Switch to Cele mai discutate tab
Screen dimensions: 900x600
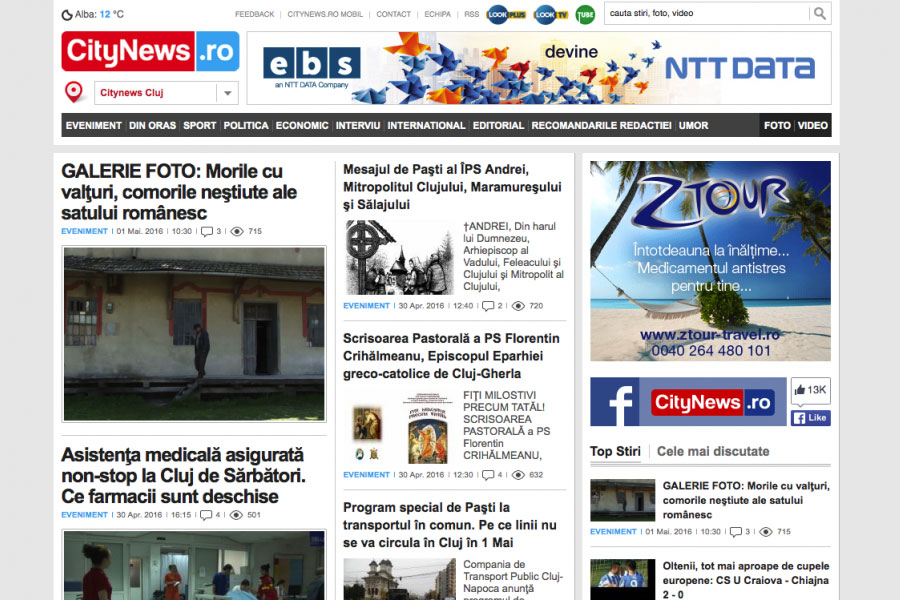pyautogui.click(x=713, y=451)
